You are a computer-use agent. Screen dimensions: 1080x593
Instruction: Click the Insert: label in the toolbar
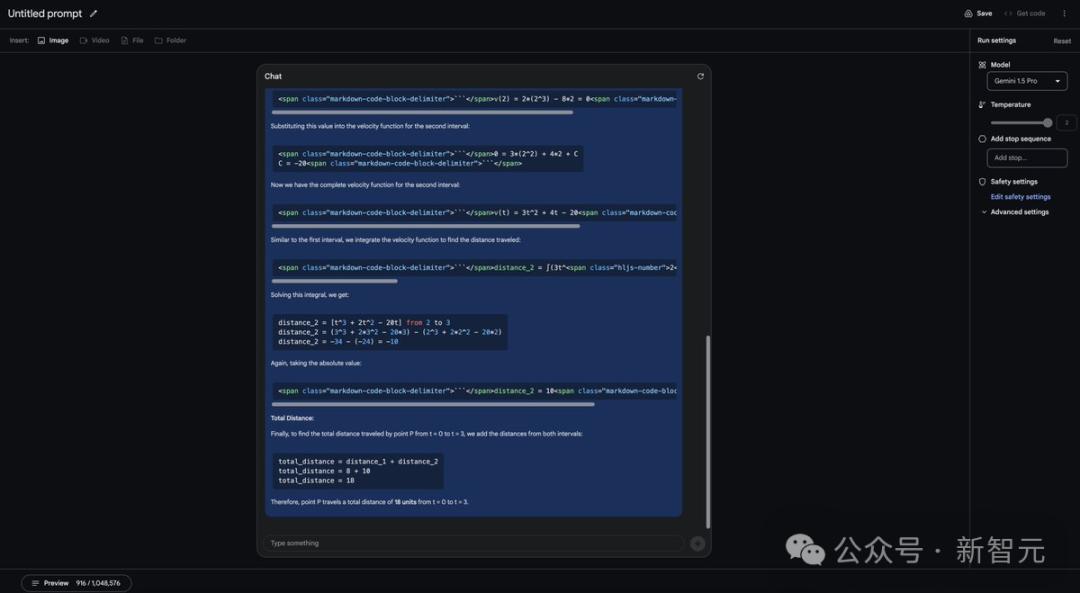point(19,41)
